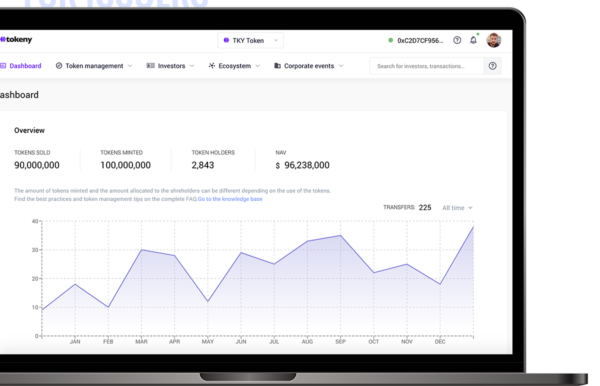600x386 pixels.
Task: Open notifications bell
Action: tap(473, 40)
